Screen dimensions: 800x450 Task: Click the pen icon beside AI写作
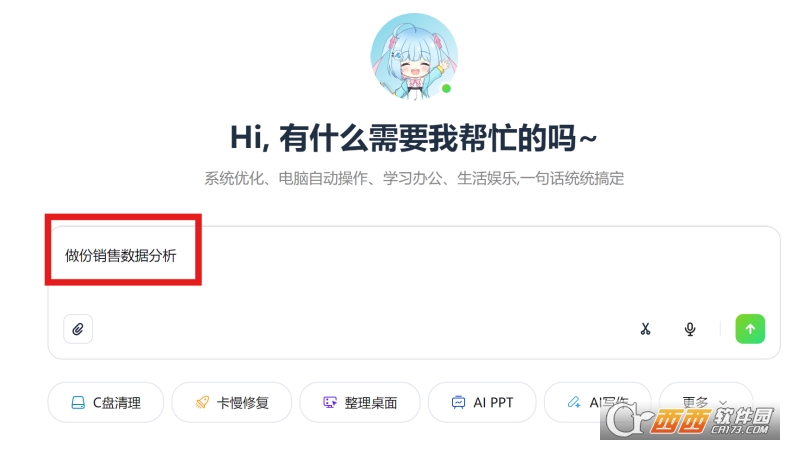coord(574,403)
